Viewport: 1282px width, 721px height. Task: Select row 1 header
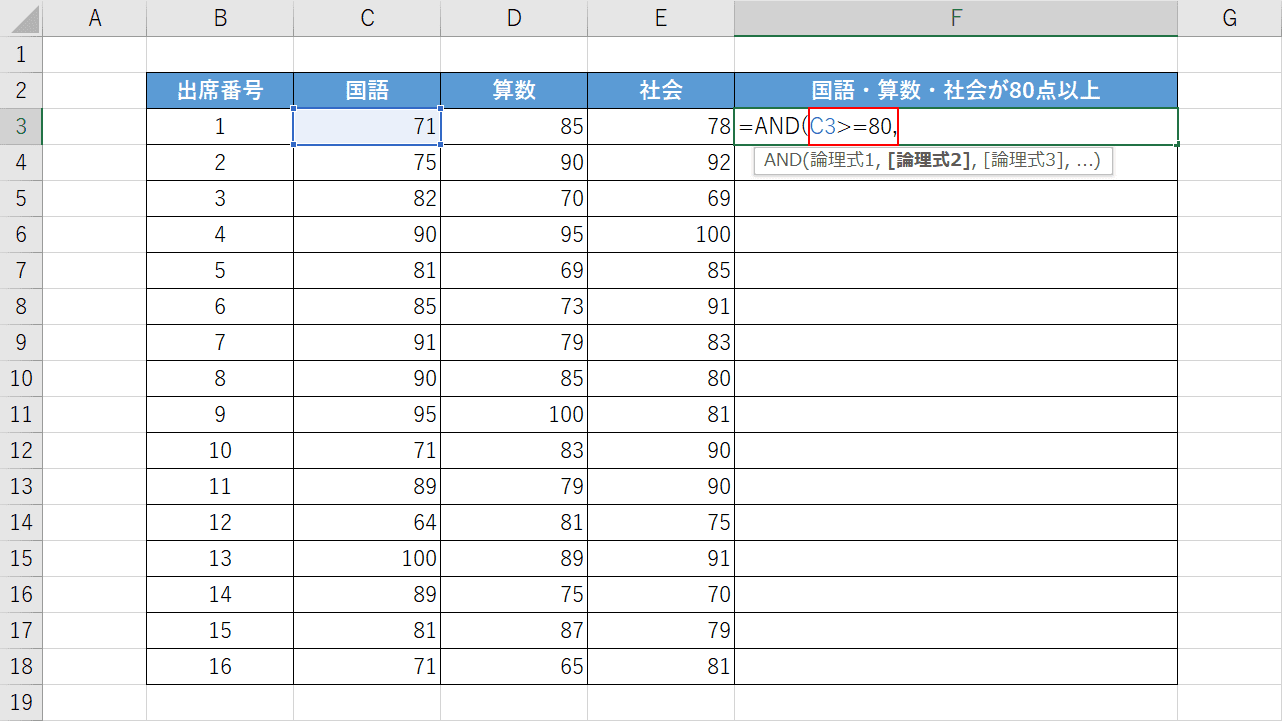(x=21, y=54)
